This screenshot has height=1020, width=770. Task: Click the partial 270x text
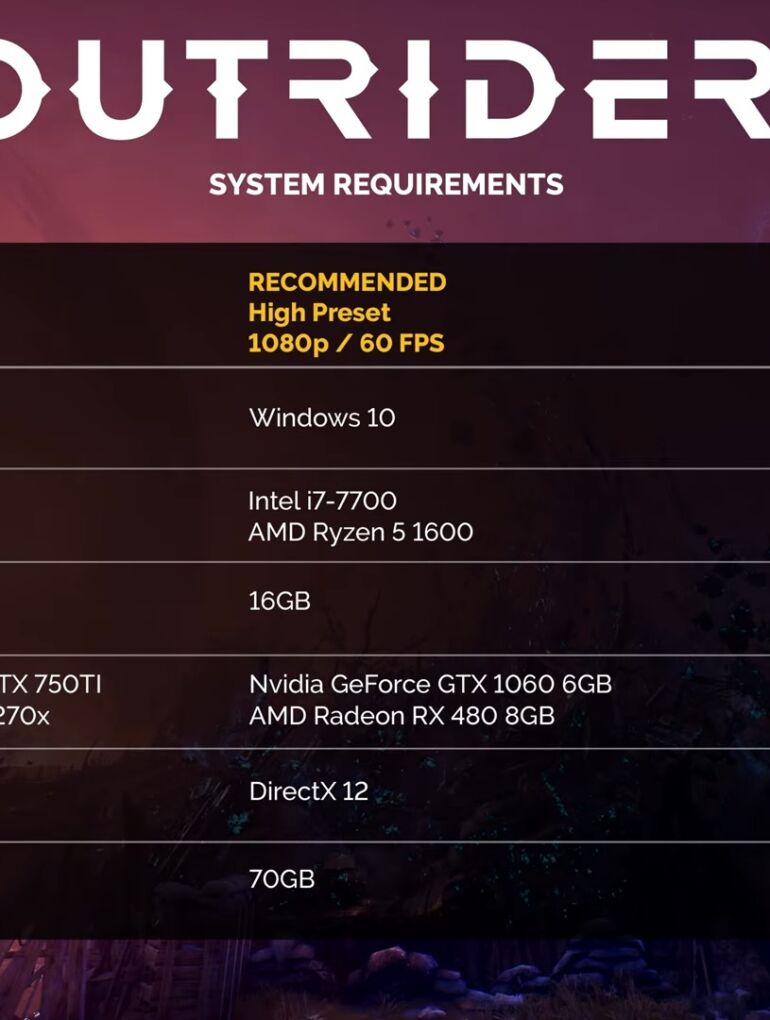[25, 716]
